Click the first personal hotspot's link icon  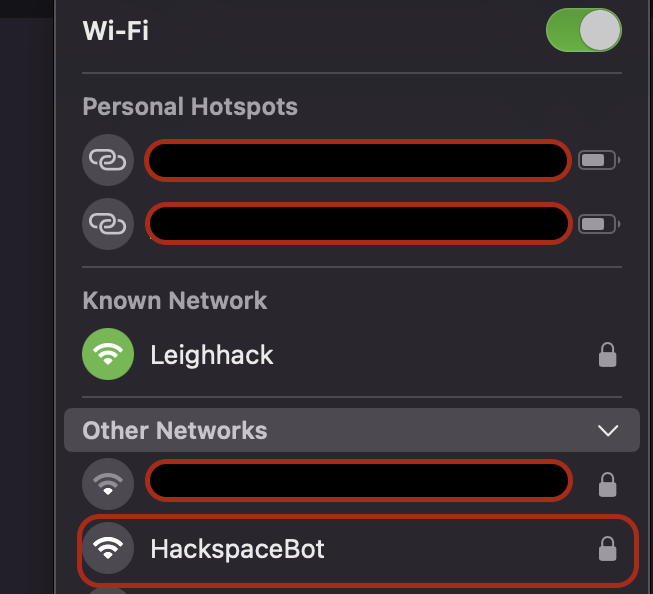(107, 160)
